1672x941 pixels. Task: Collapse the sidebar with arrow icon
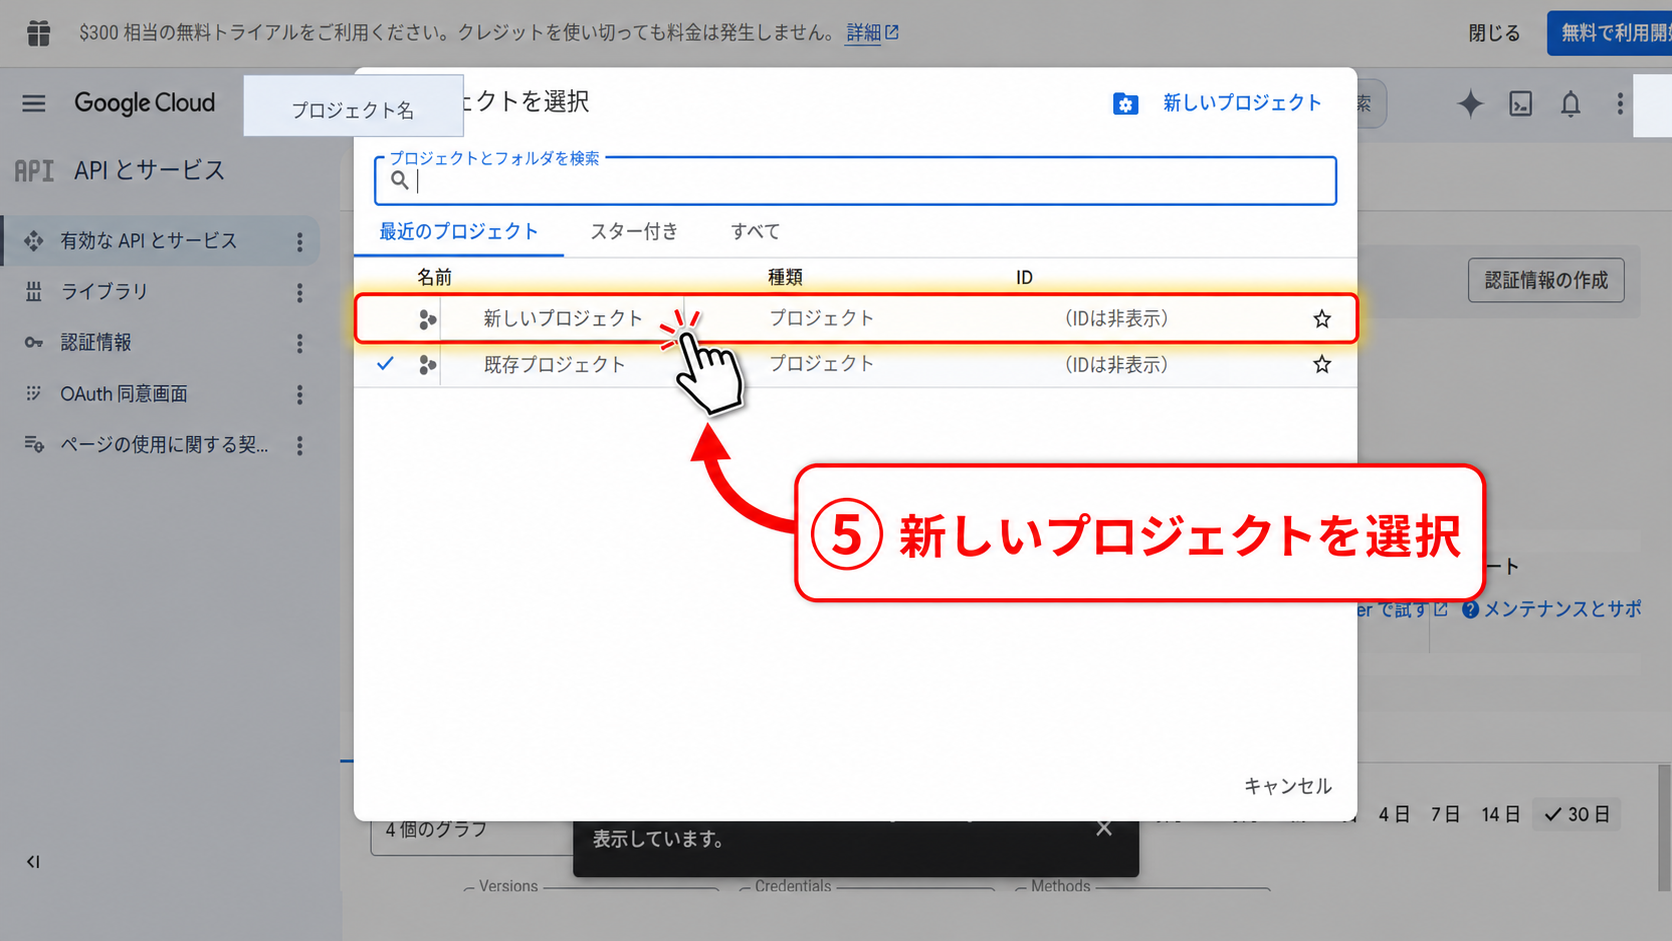[33, 862]
